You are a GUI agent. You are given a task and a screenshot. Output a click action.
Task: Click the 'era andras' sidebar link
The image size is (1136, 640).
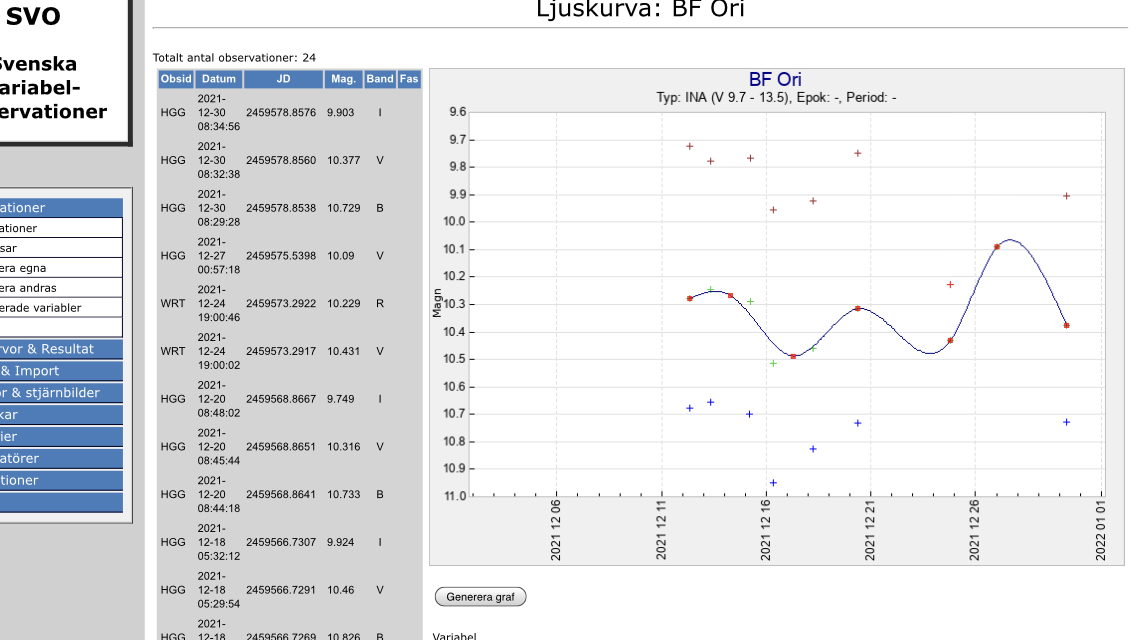pos(60,288)
